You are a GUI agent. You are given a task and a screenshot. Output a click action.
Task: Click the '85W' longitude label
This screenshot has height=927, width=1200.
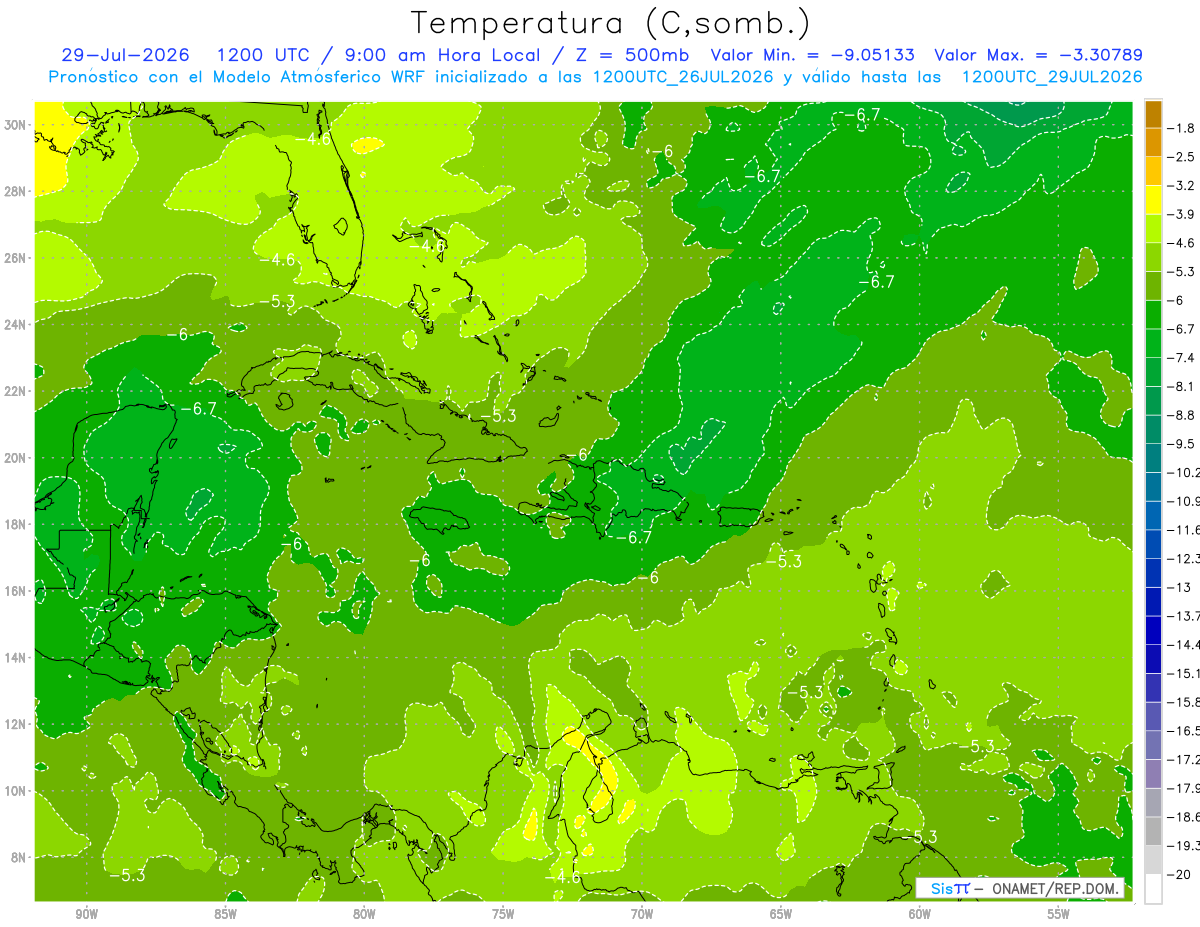tap(225, 914)
